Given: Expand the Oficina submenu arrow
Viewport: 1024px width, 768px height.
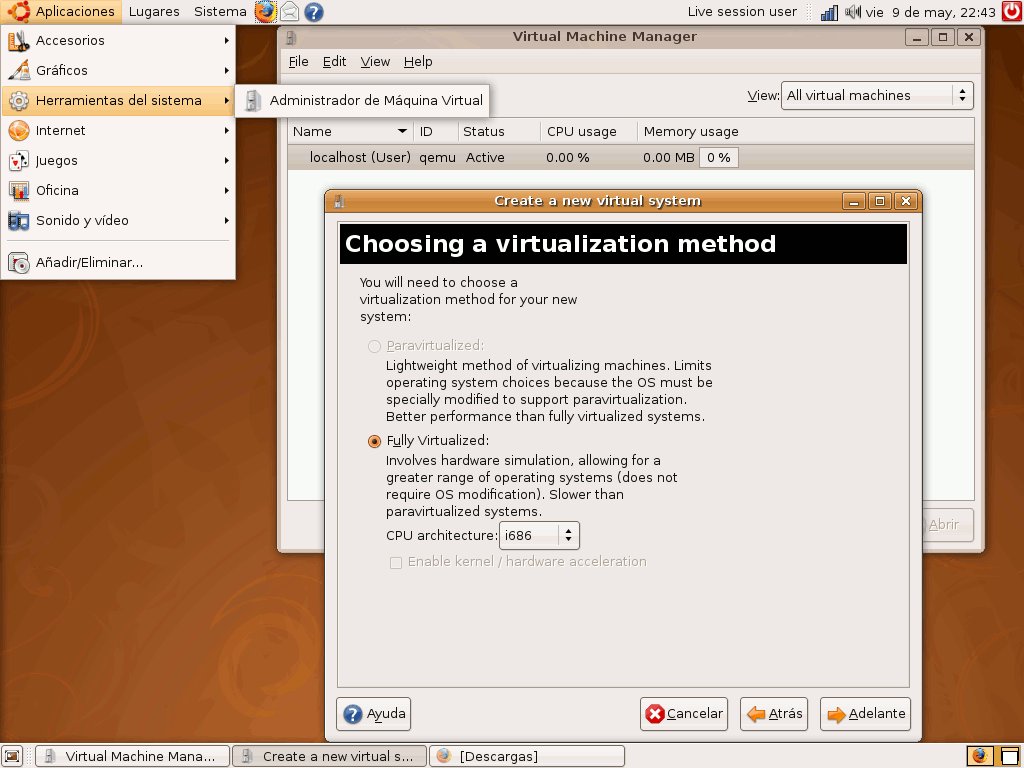Looking at the screenshot, I should pos(226,191).
